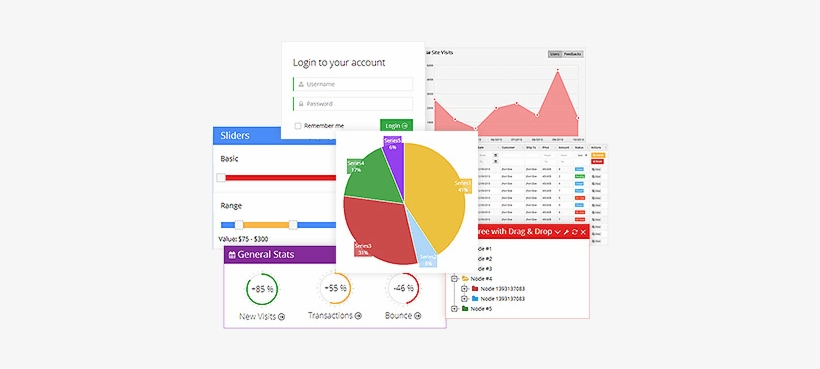Select Node #5 in the tree
The height and width of the screenshot is (369, 820).
pyautogui.click(x=481, y=309)
